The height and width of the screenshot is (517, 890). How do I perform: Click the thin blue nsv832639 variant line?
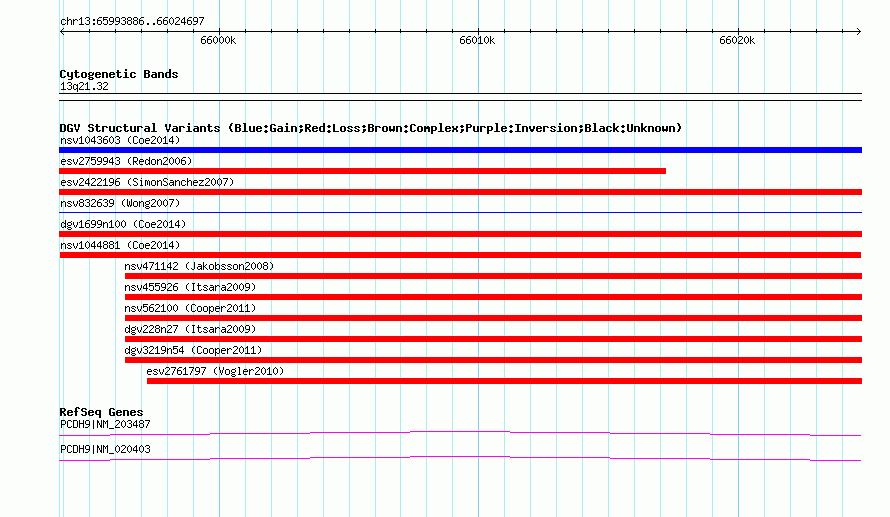(460, 212)
